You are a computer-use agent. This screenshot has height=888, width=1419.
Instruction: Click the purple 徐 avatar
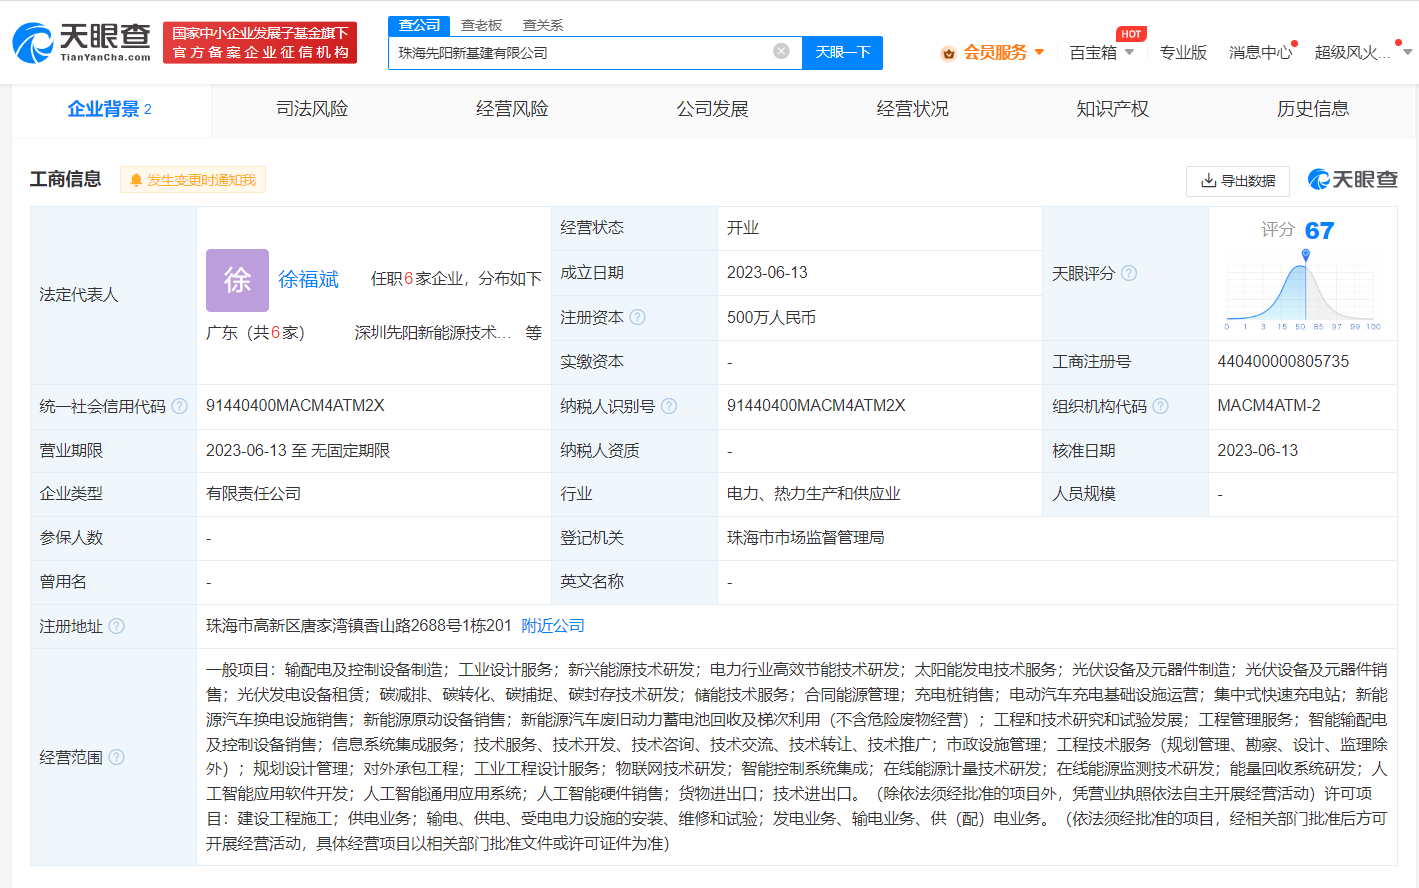237,280
